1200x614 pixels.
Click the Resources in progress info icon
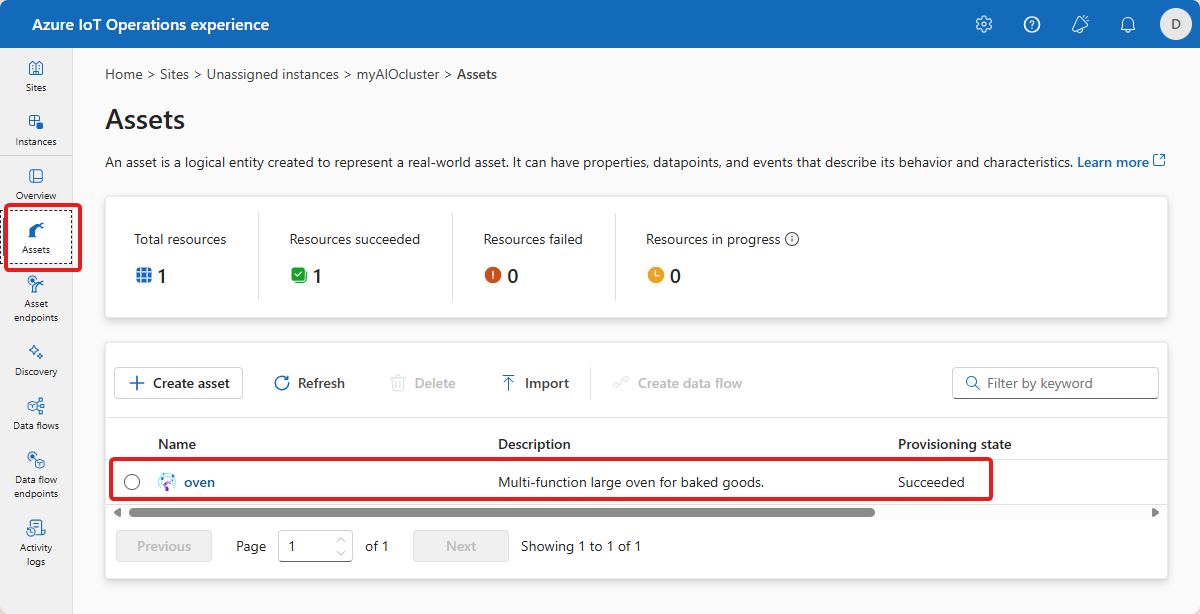pyautogui.click(x=792, y=239)
